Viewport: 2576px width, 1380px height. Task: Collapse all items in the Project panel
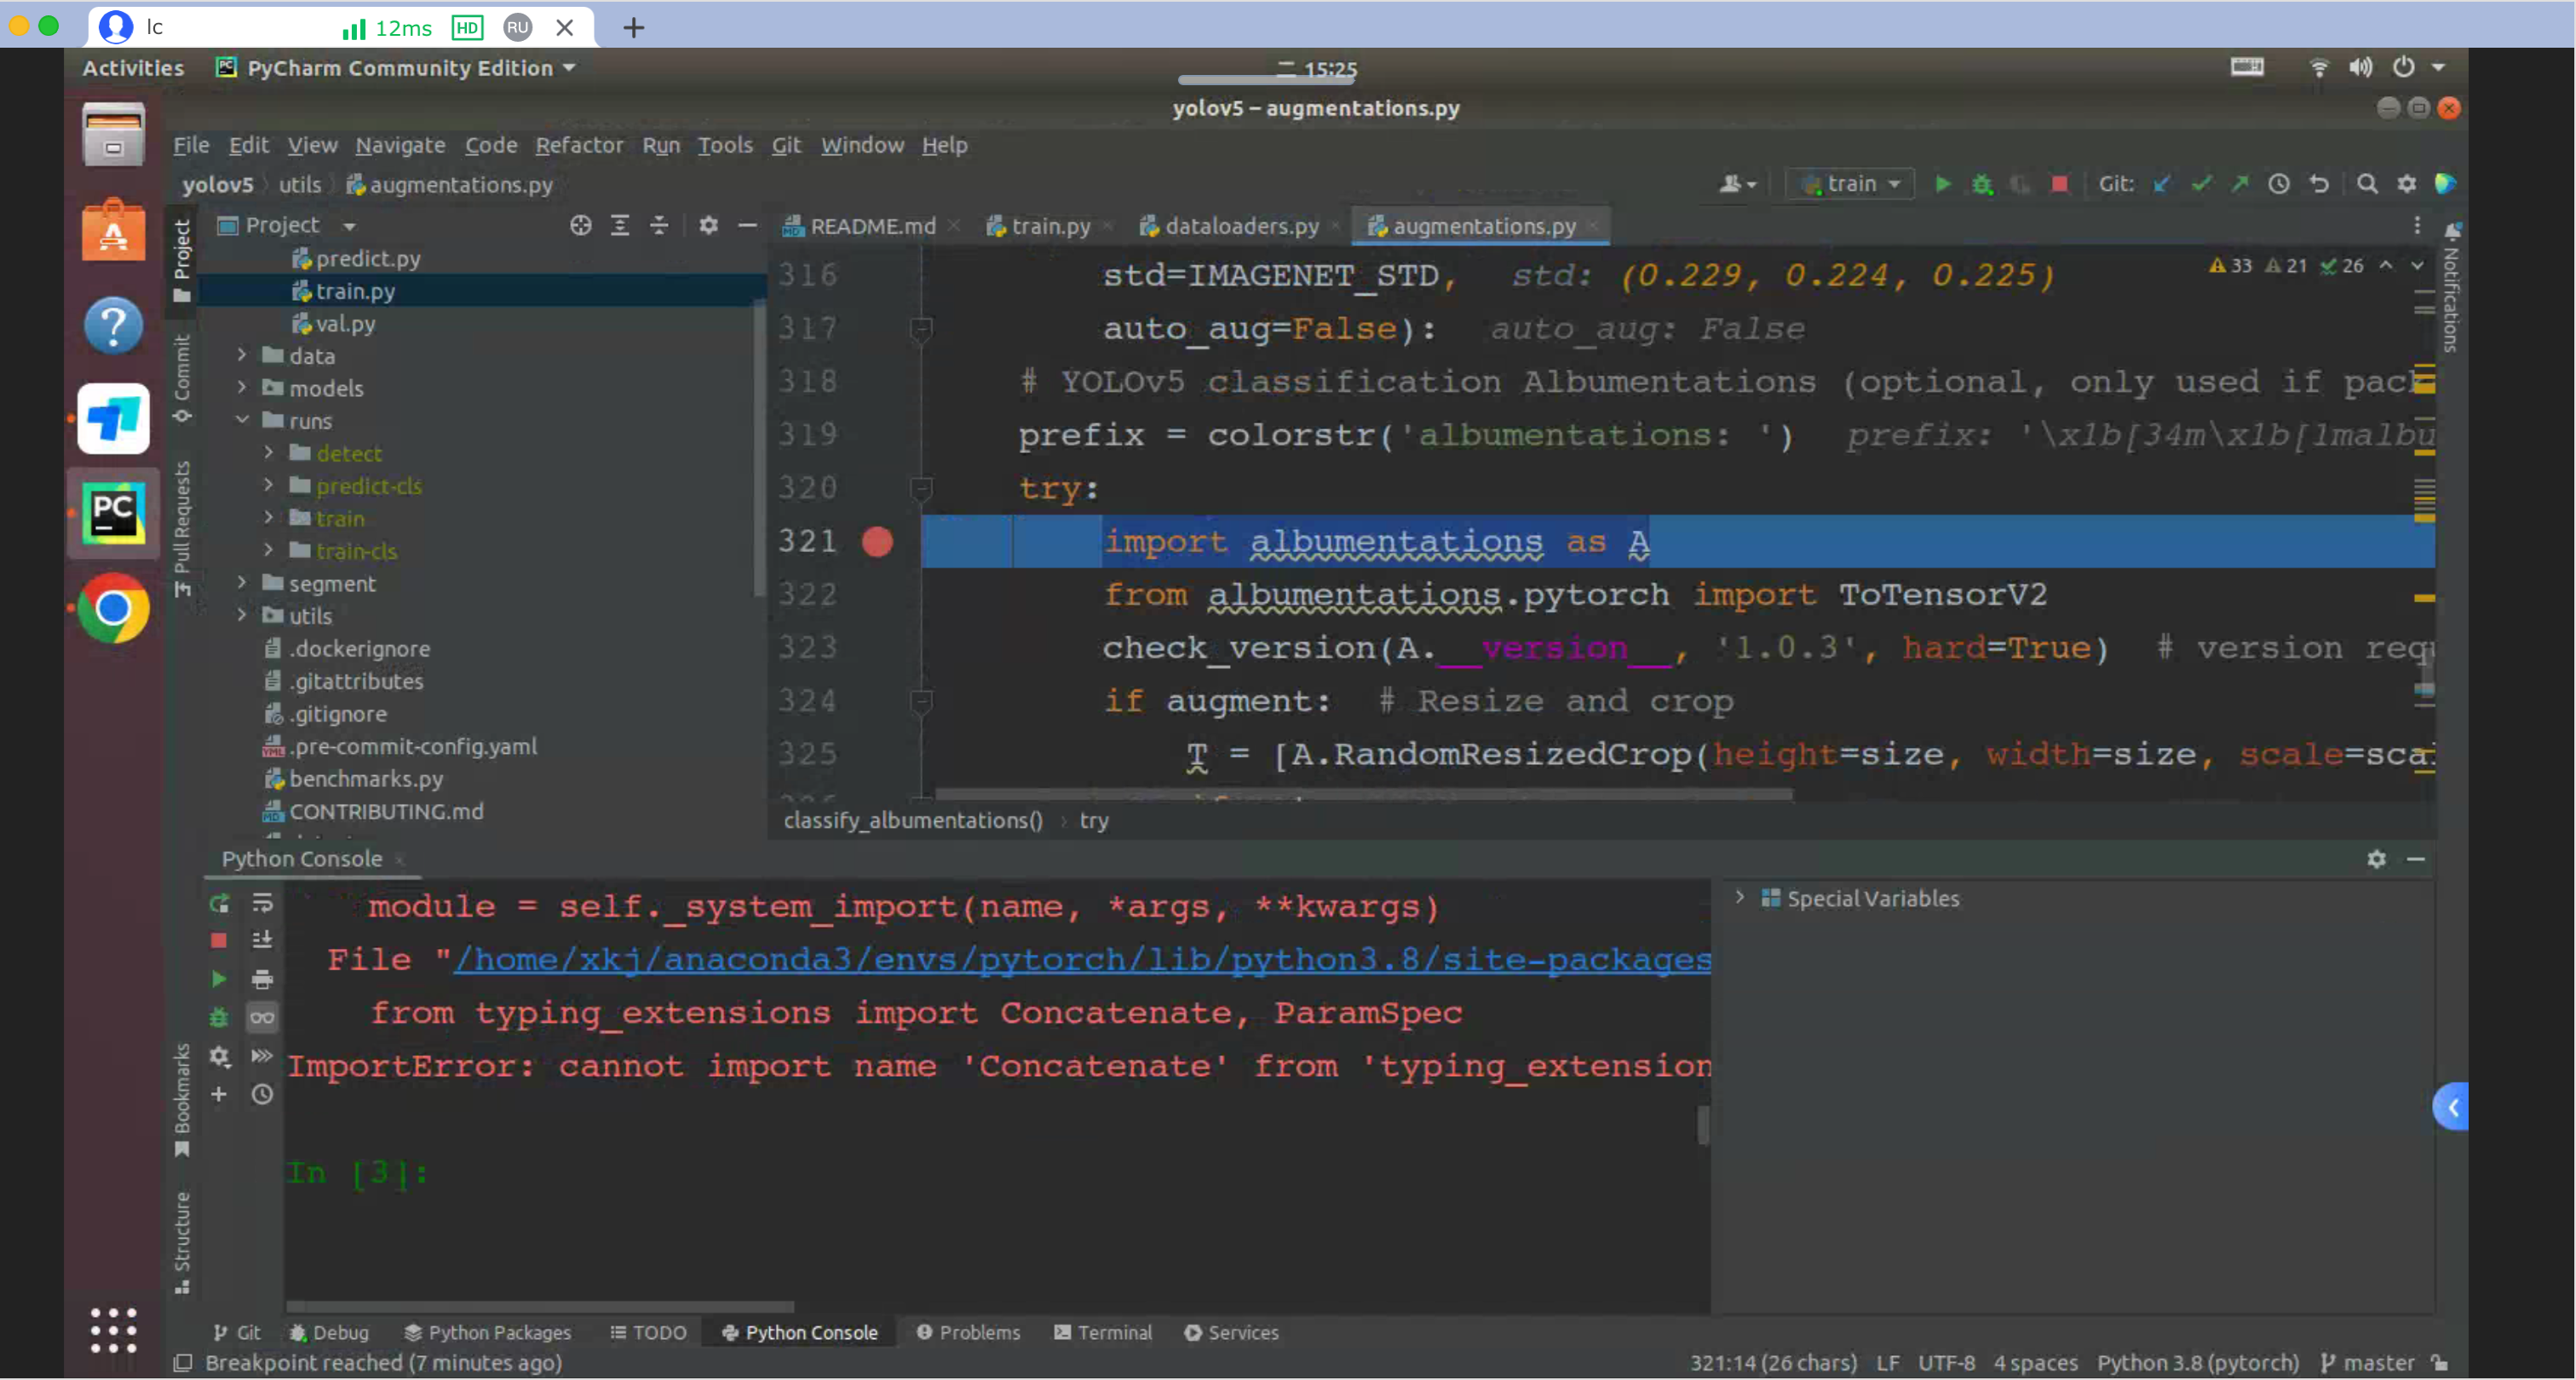[x=659, y=225]
